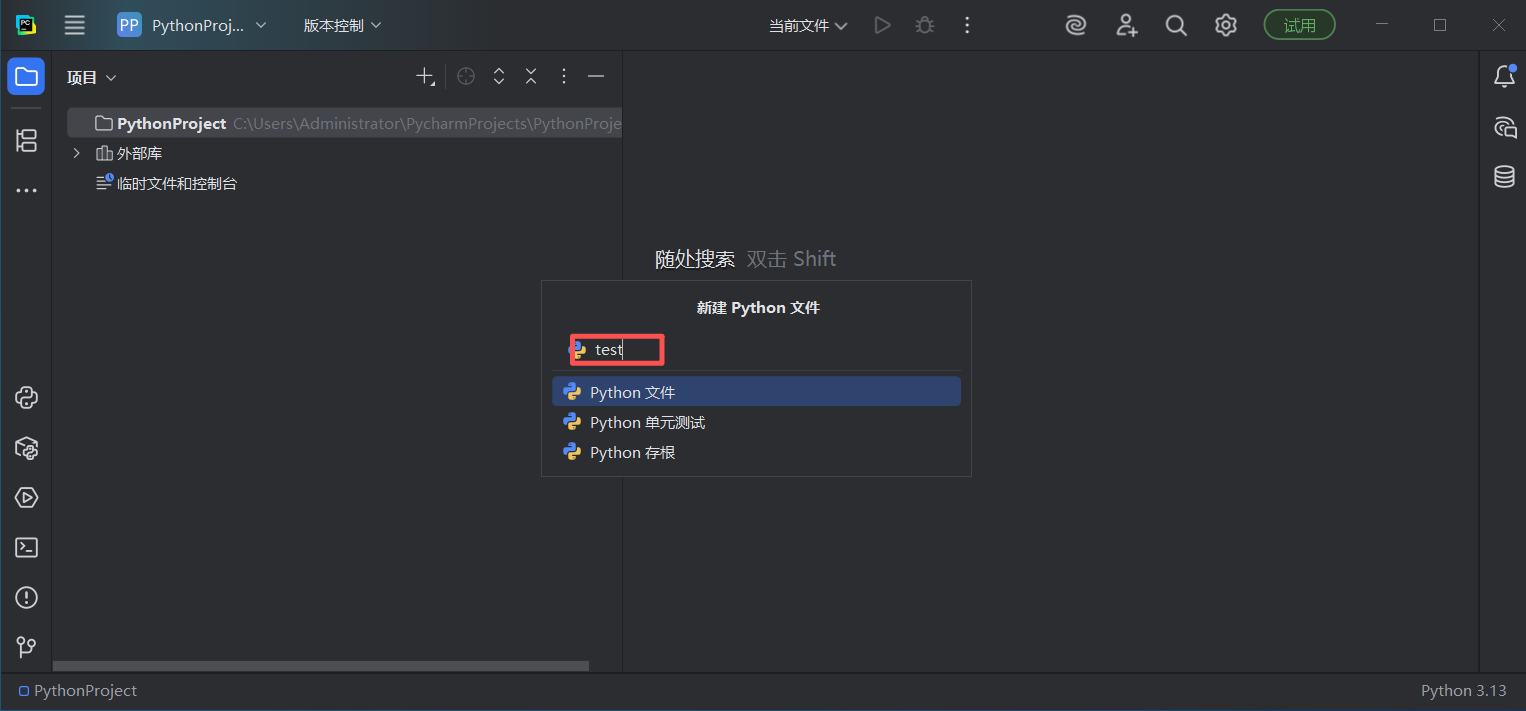The width and height of the screenshot is (1526, 711).
Task: Open IDE settings gear
Action: pos(1226,25)
